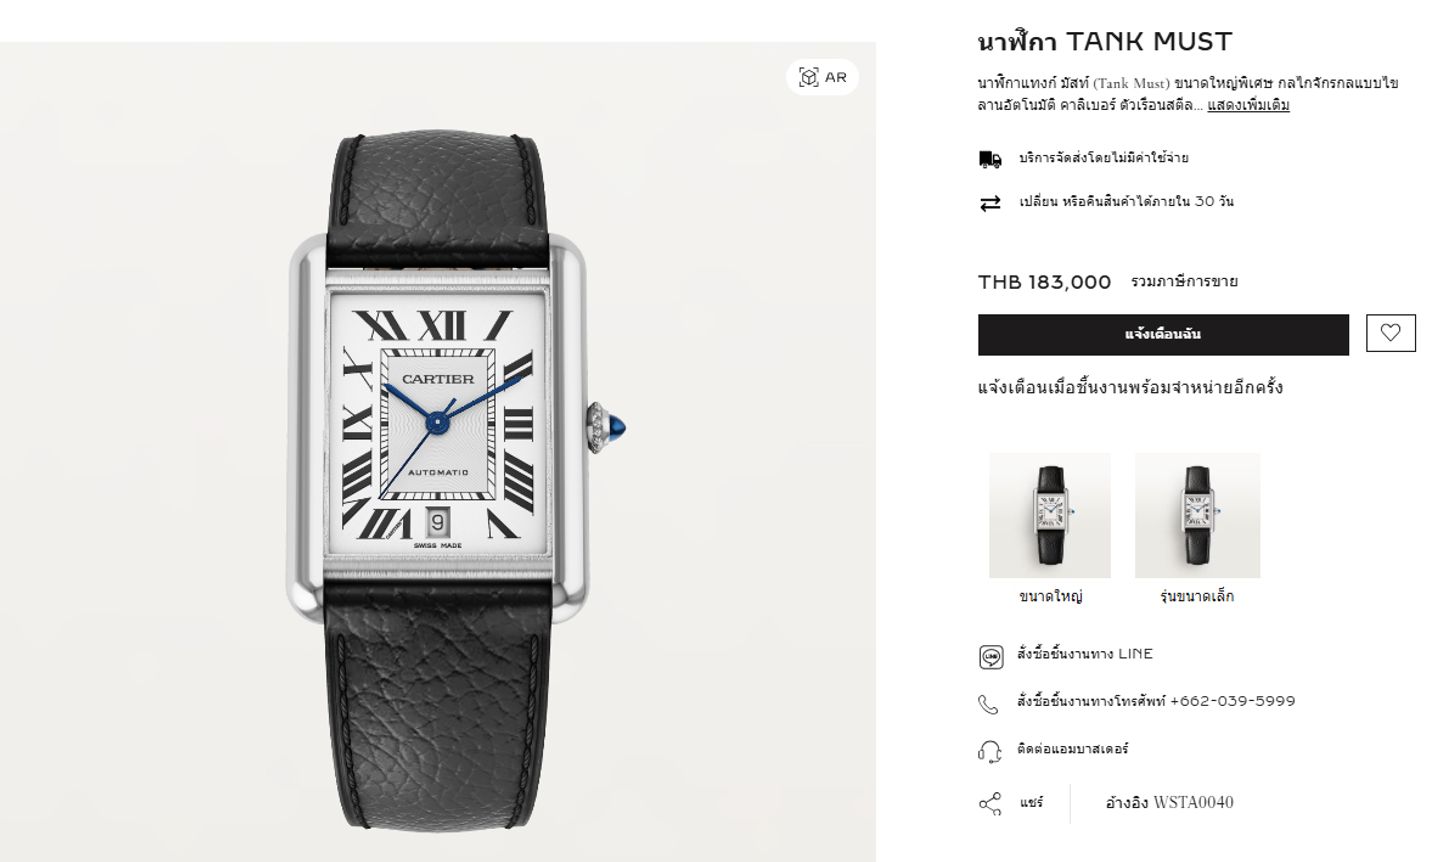Click the ambassador headset icon
The image size is (1440, 862).
pos(989,752)
